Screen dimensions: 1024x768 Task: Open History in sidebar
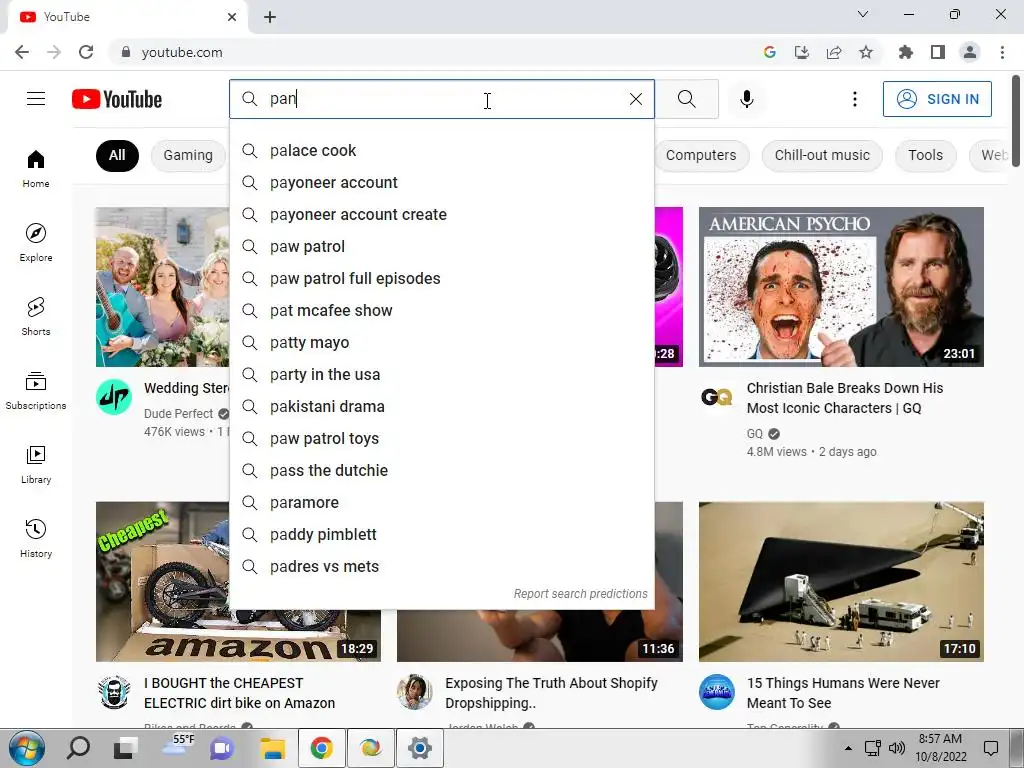pos(36,538)
